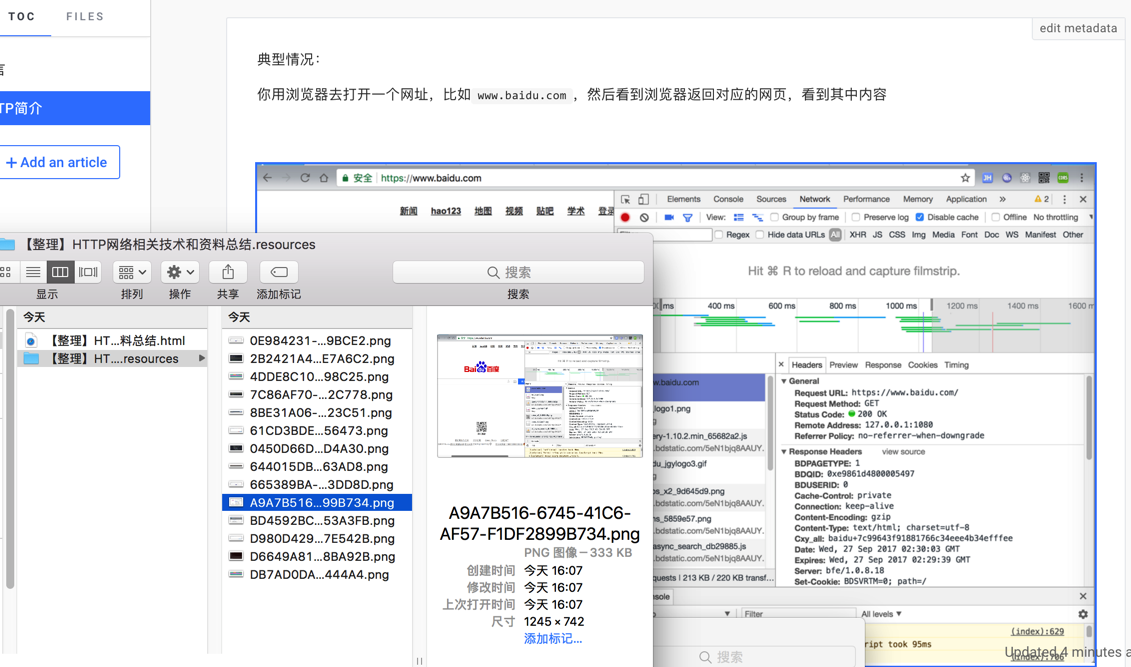Switch Finder to column view
This screenshot has height=667, width=1131.
(x=60, y=272)
